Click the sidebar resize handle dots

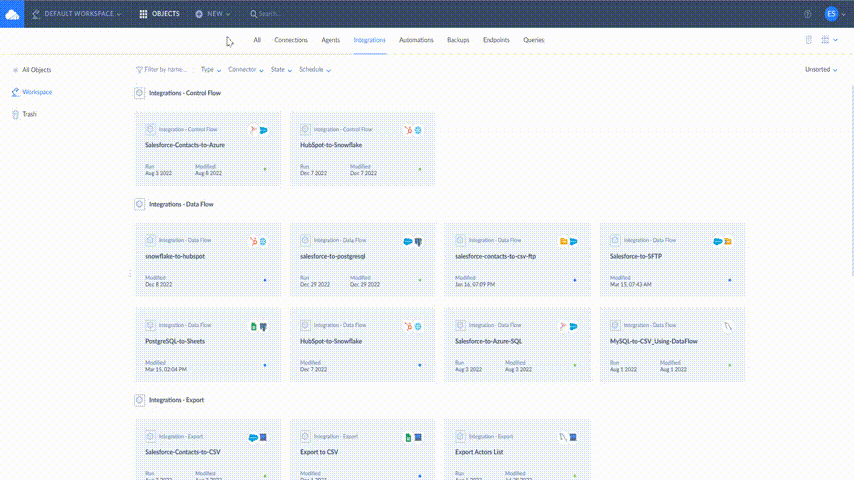pyautogui.click(x=130, y=274)
